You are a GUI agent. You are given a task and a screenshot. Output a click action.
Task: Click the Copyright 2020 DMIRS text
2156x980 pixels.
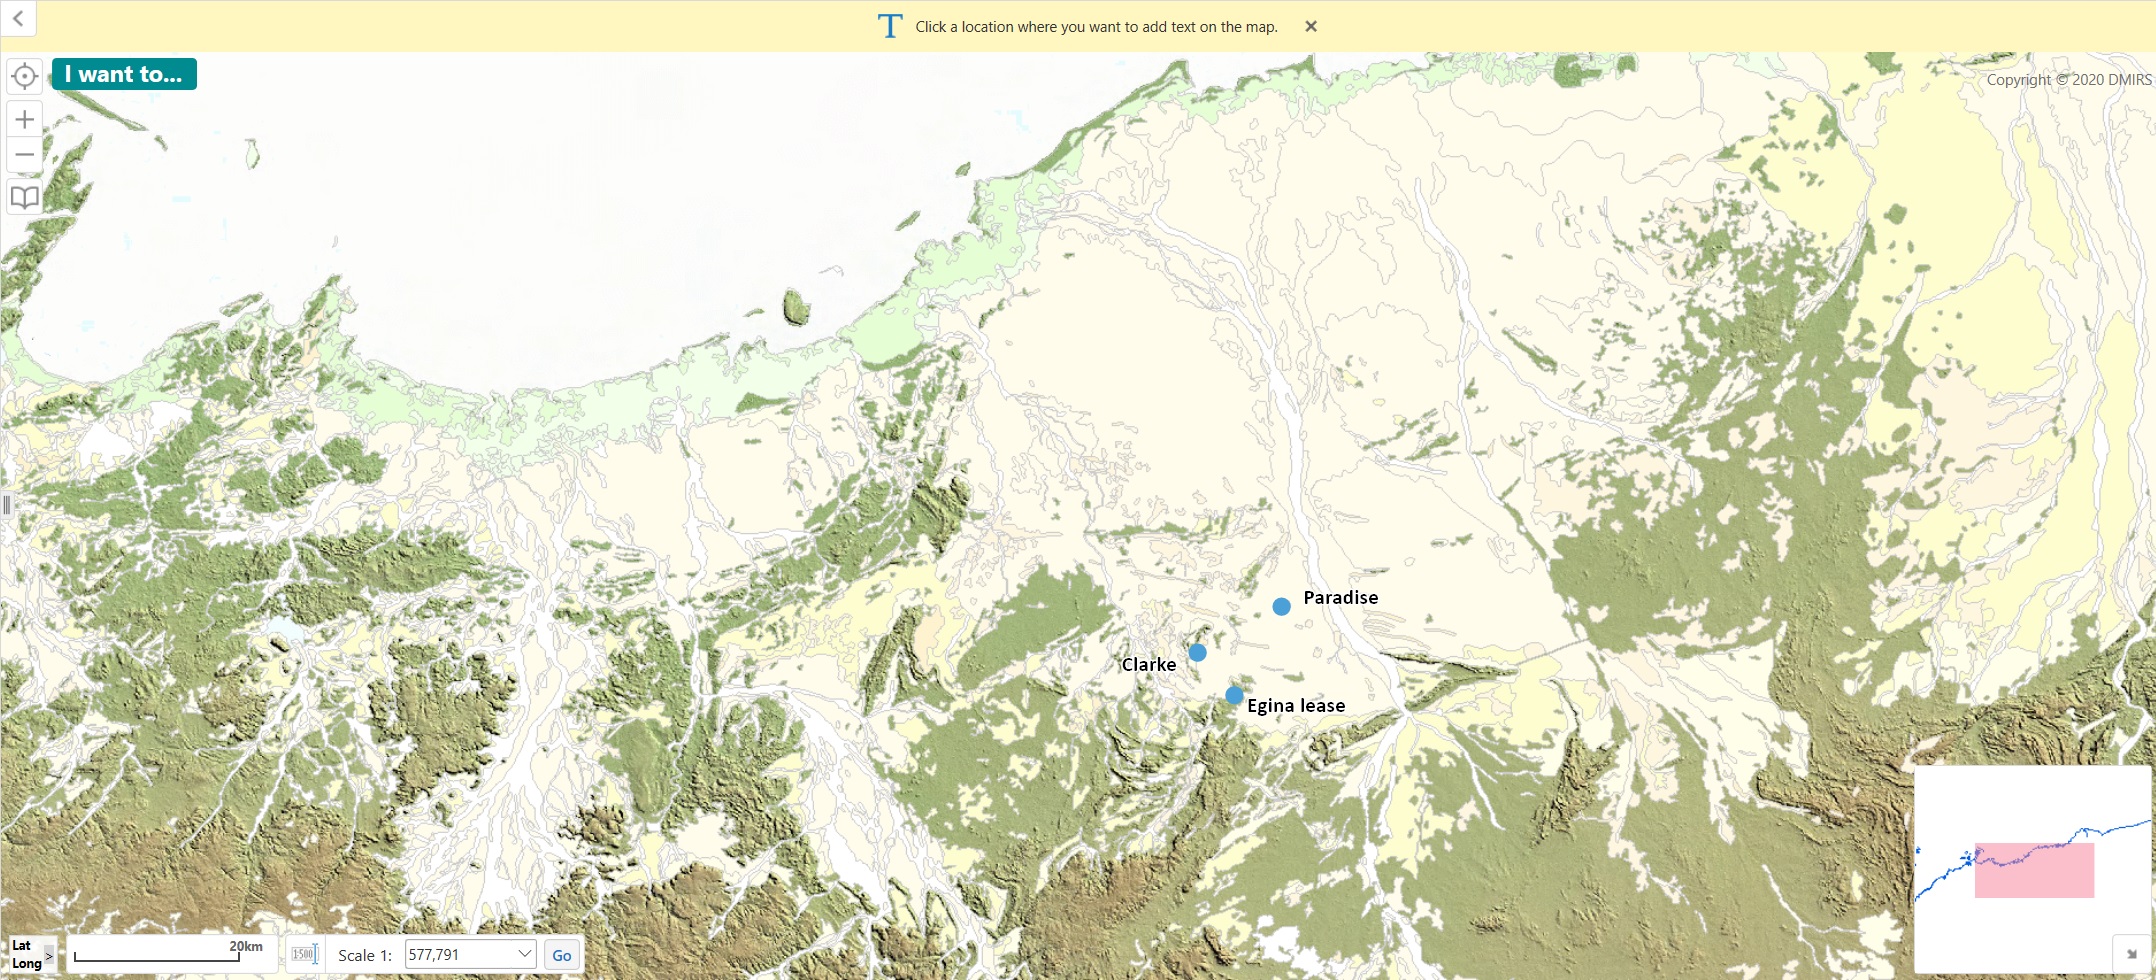click(x=2068, y=80)
